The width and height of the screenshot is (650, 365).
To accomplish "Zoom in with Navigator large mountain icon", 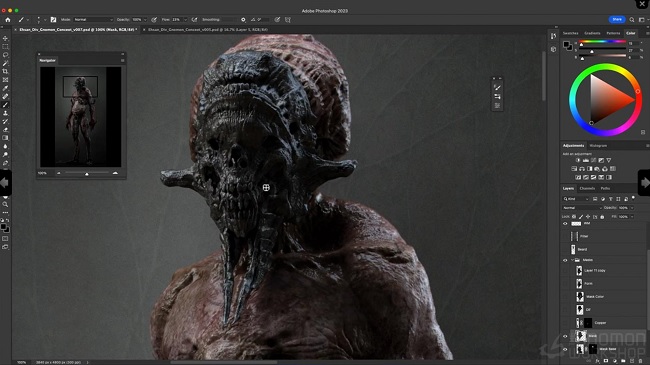I will (x=115, y=173).
